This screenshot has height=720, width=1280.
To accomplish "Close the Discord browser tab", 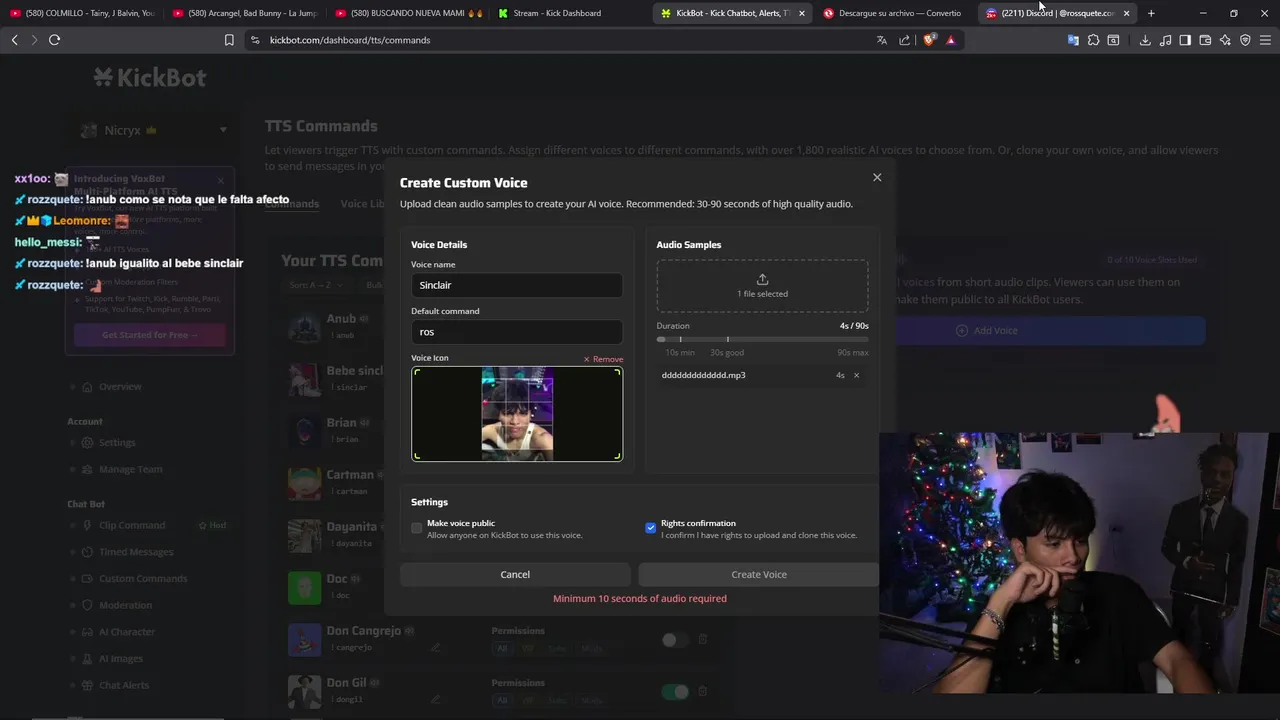I will [1127, 13].
